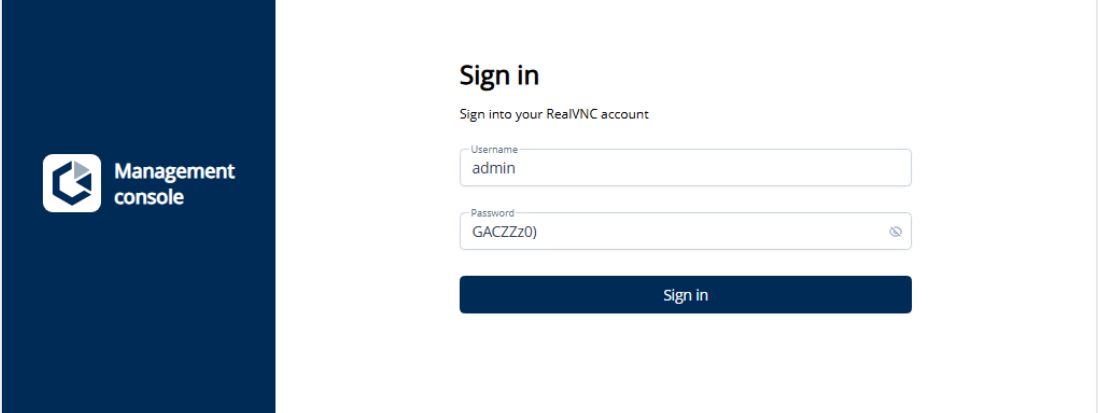1098x413 pixels.
Task: Click the "Sign in" label inside the button
Action: tap(685, 295)
